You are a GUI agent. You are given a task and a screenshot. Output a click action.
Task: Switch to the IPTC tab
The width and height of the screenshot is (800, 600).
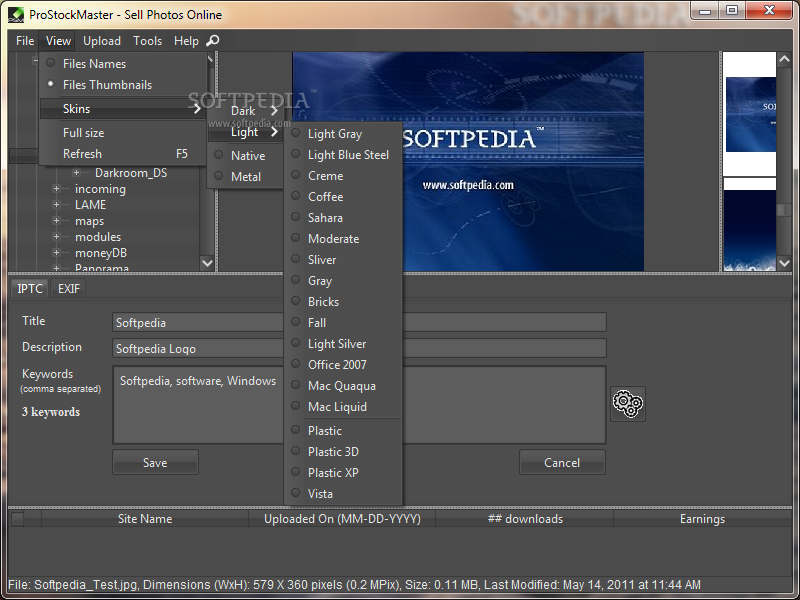pyautogui.click(x=30, y=289)
